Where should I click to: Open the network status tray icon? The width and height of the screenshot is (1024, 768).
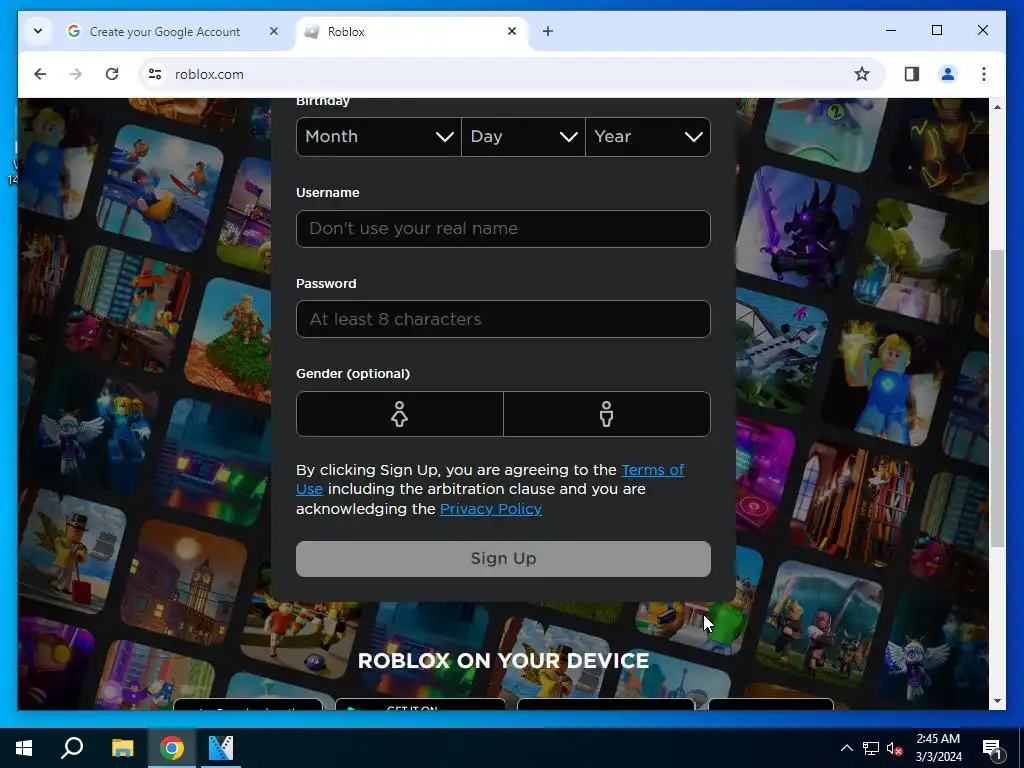871,748
